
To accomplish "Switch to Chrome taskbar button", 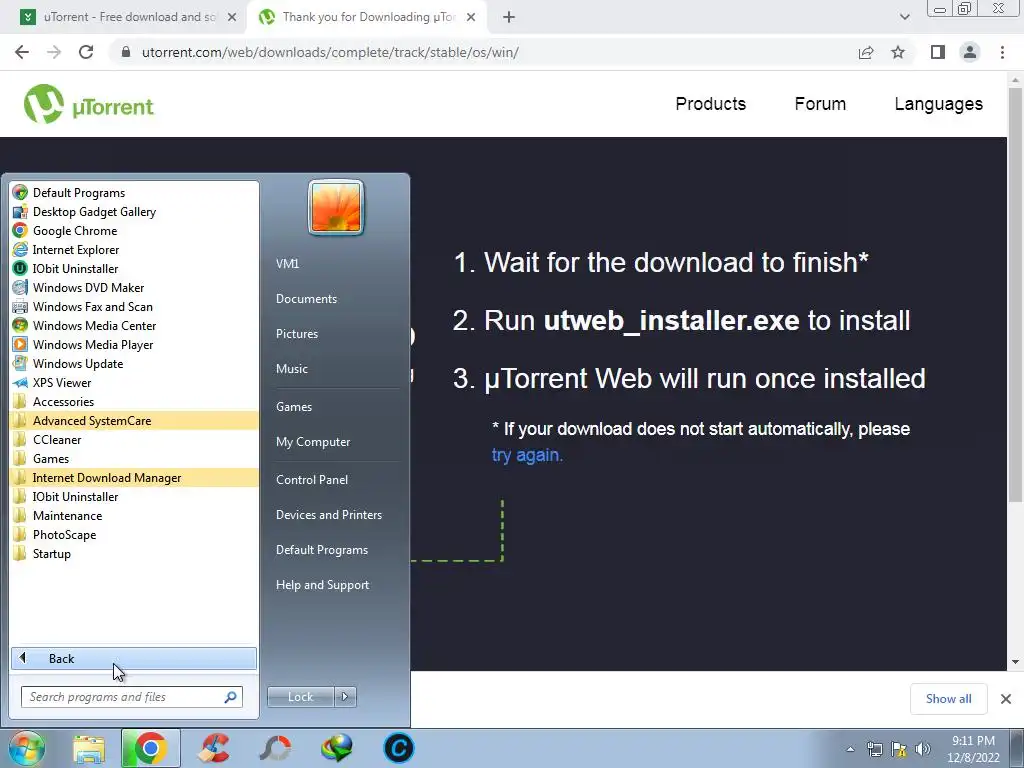I will pyautogui.click(x=150, y=748).
